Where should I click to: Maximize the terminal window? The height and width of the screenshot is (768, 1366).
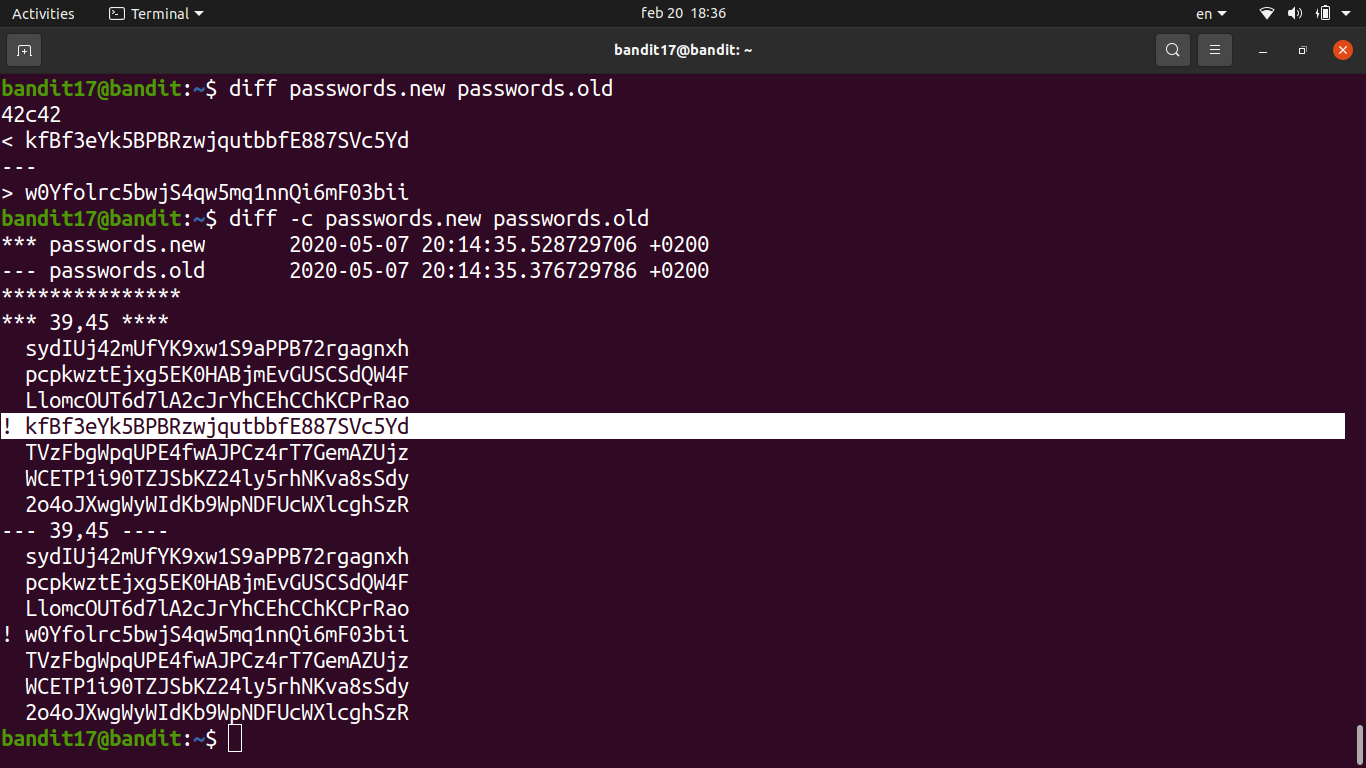(x=1302, y=50)
